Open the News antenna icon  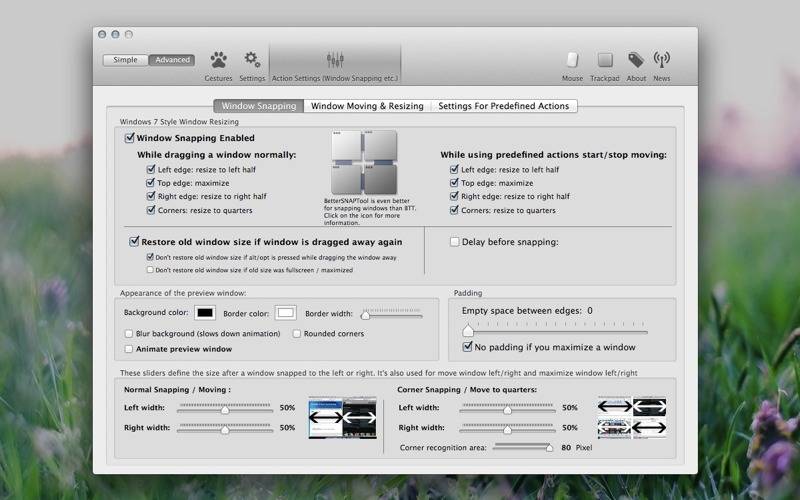(x=662, y=60)
